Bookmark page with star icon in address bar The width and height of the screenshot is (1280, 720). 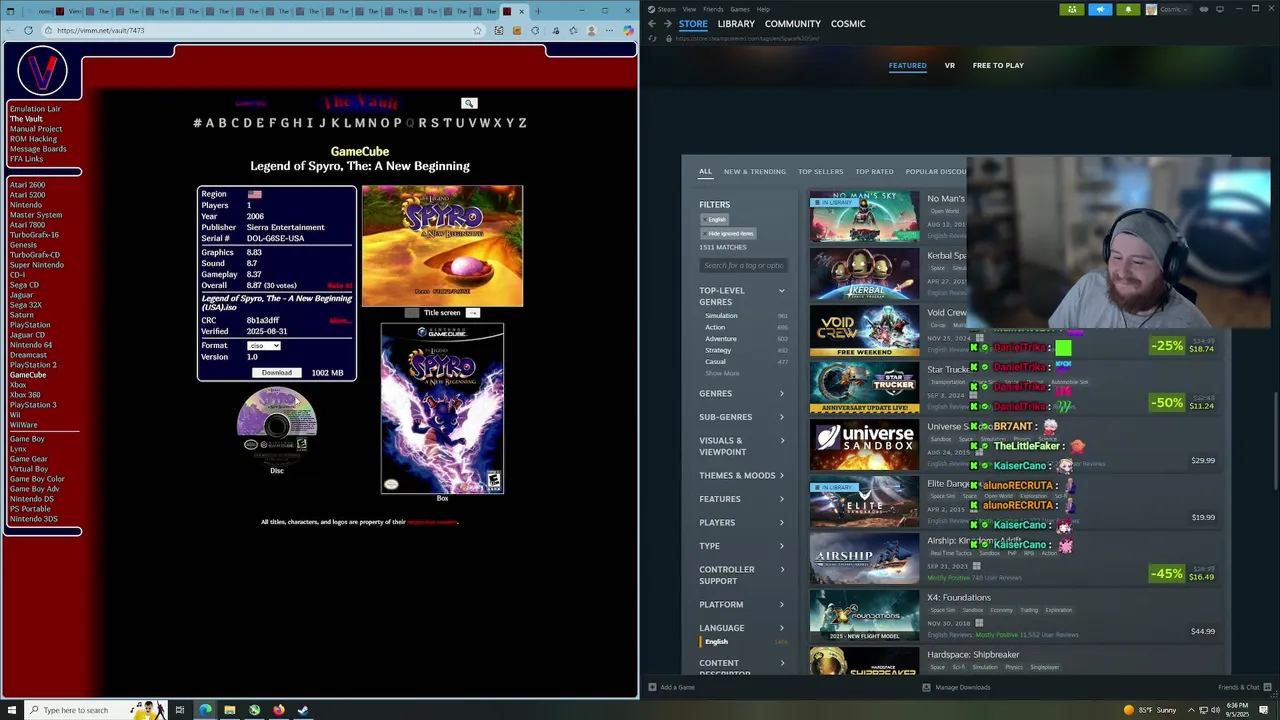(477, 30)
